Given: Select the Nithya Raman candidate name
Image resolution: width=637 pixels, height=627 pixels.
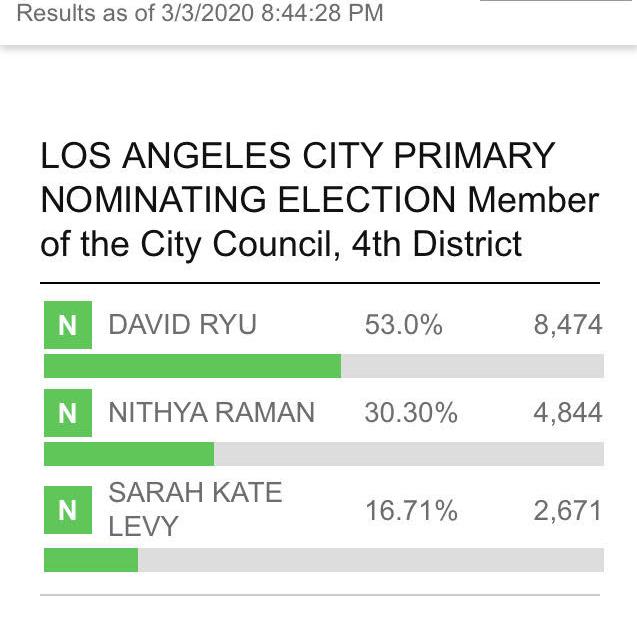Looking at the screenshot, I should pyautogui.click(x=212, y=412).
